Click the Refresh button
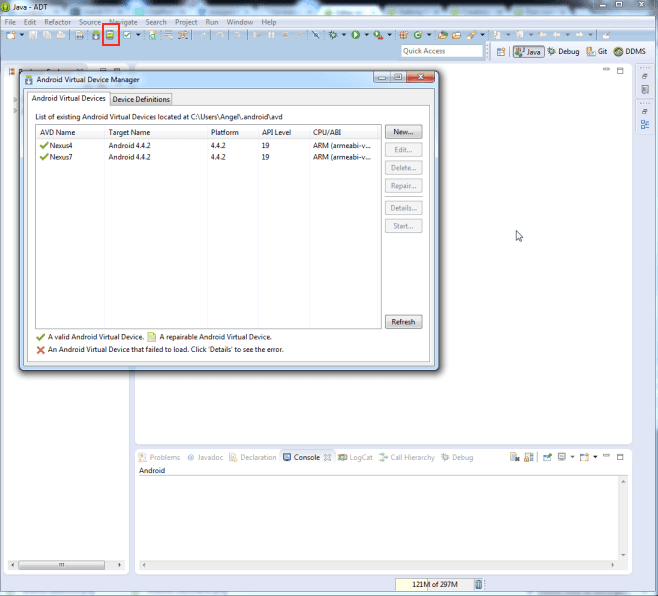 (x=403, y=322)
